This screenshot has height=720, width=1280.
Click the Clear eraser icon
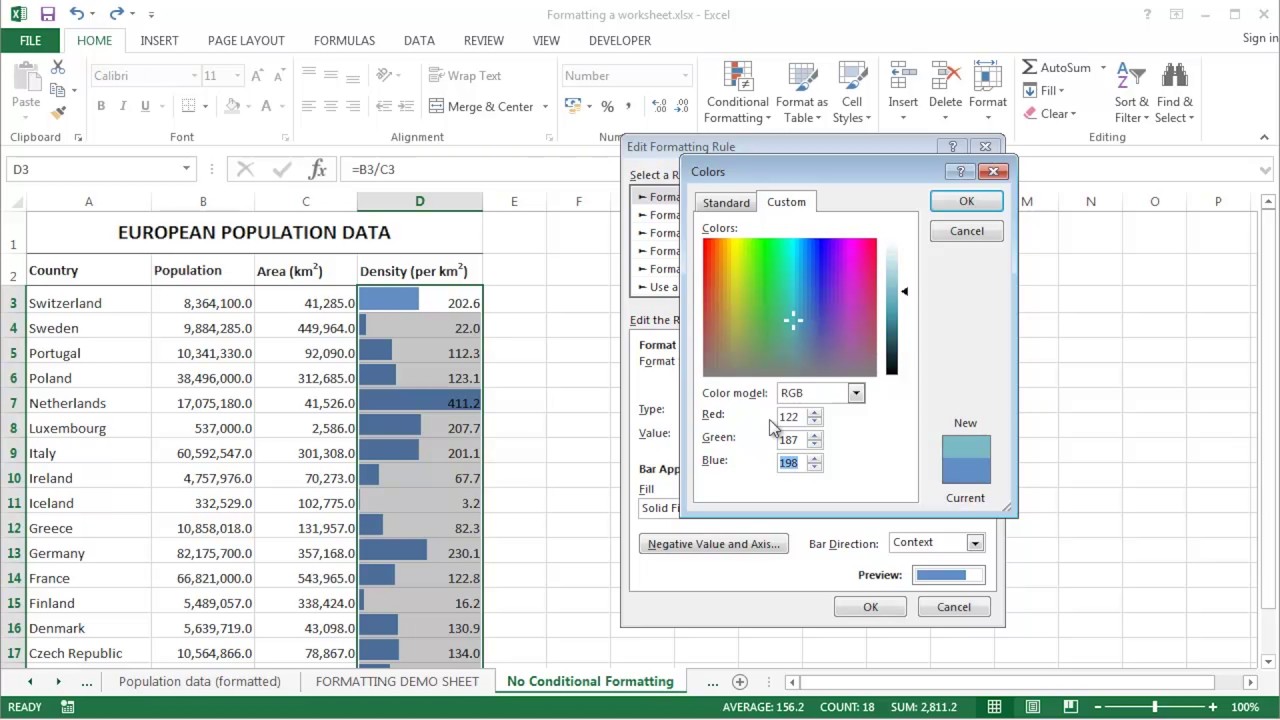[x=1030, y=114]
